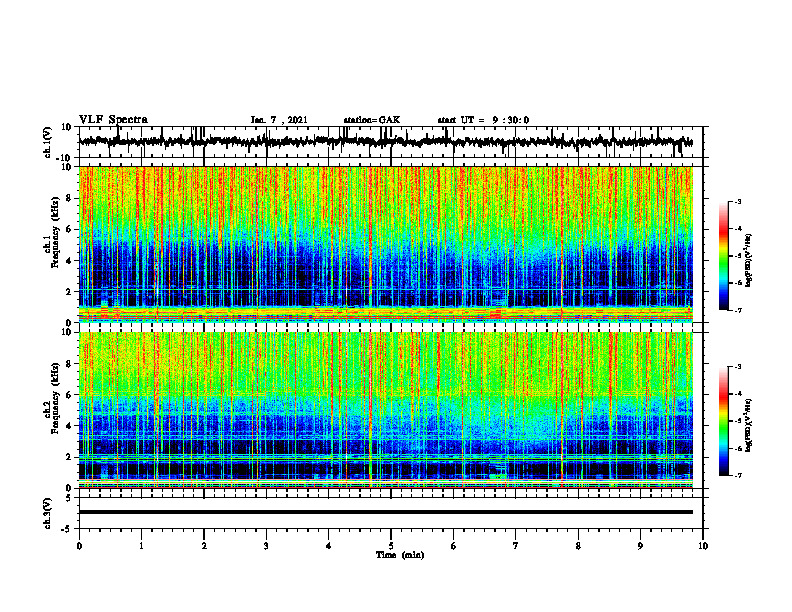Click the "8" kHz tick on ch.1 frequency axis
The image size is (792, 612).
point(69,198)
